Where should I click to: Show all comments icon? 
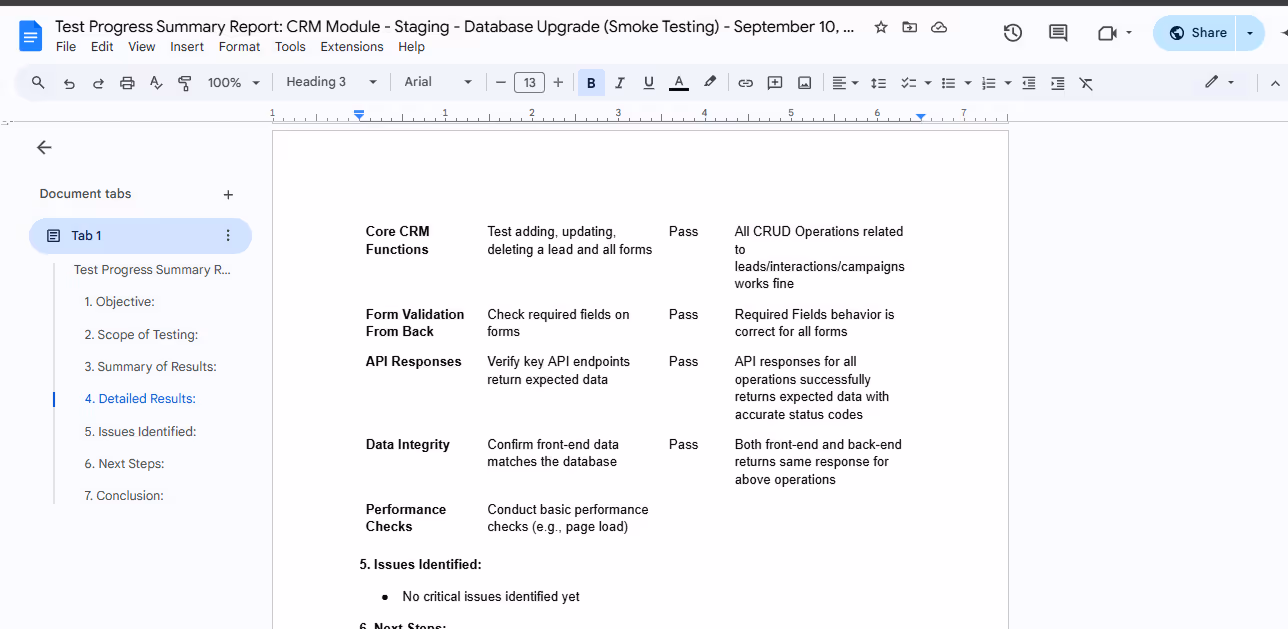(x=1058, y=33)
